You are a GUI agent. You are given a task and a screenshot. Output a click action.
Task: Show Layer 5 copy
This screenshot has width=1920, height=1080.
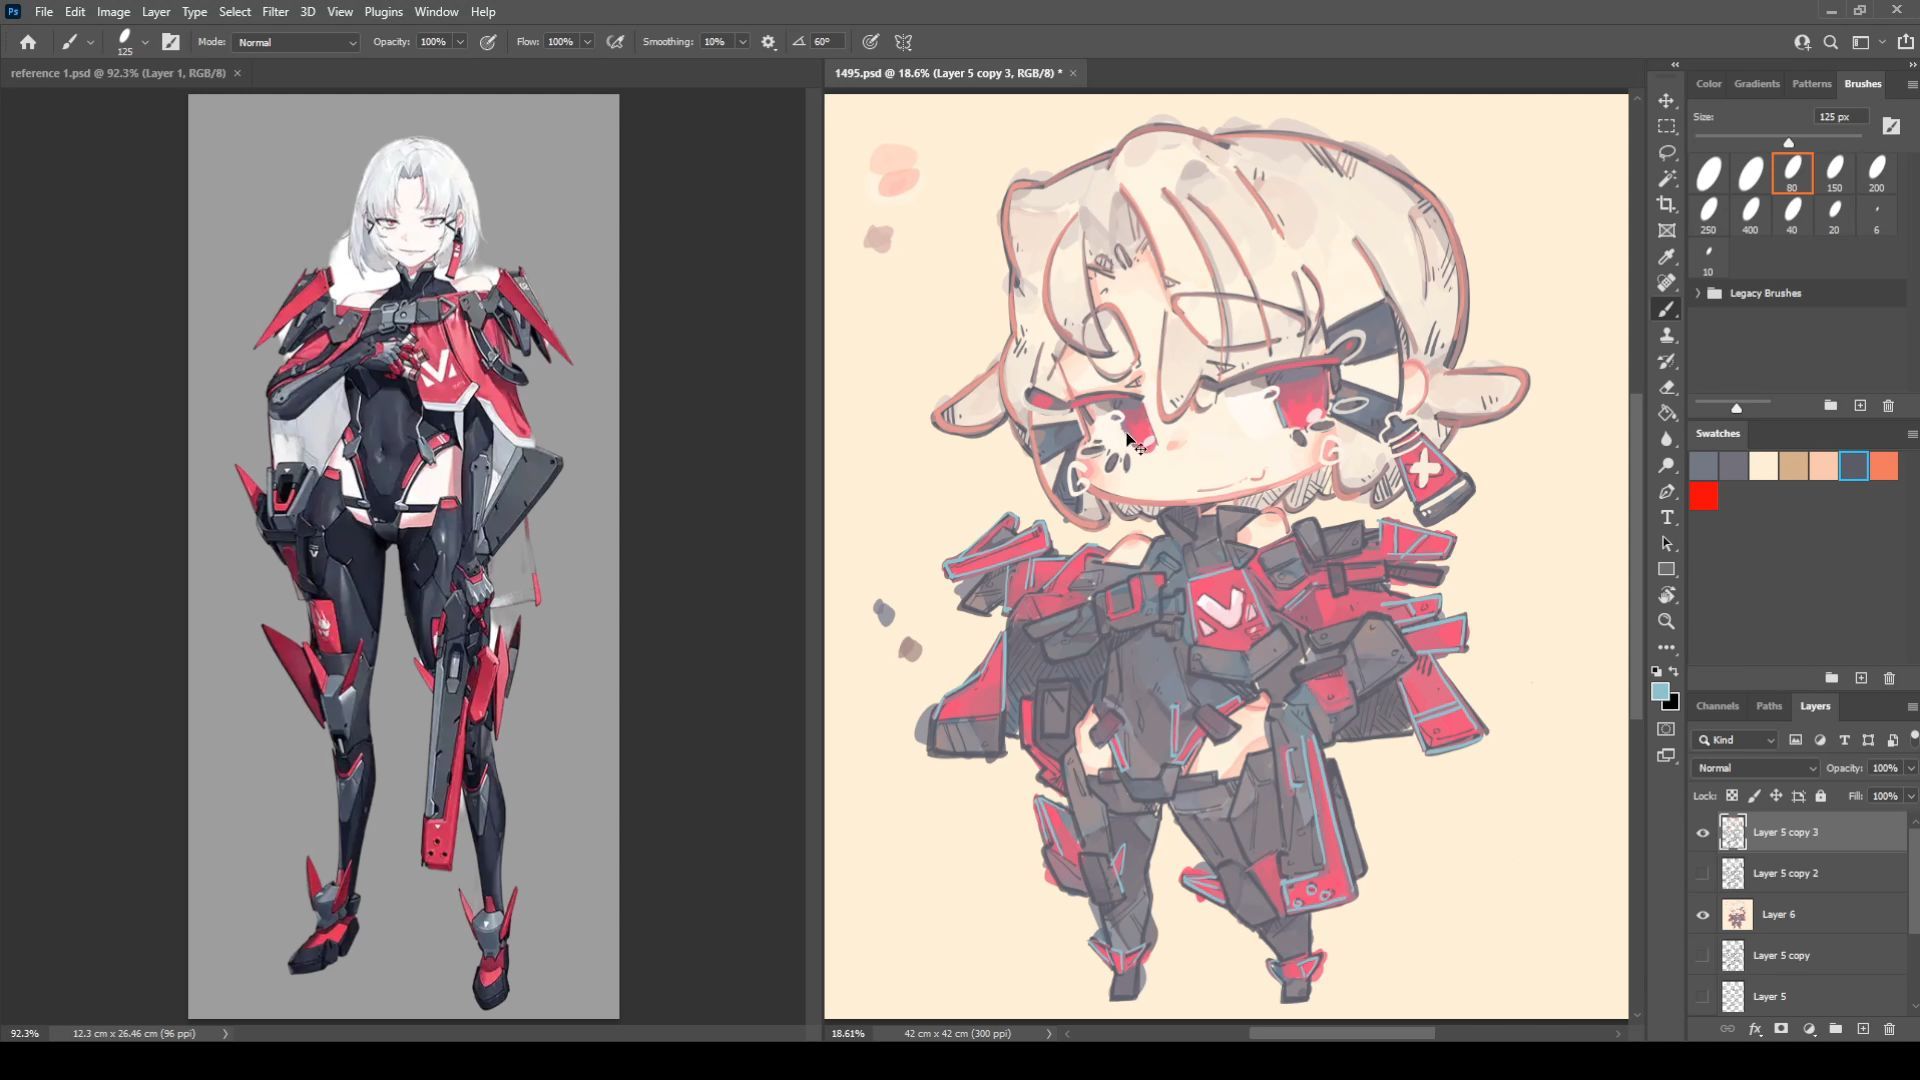[1702, 955]
